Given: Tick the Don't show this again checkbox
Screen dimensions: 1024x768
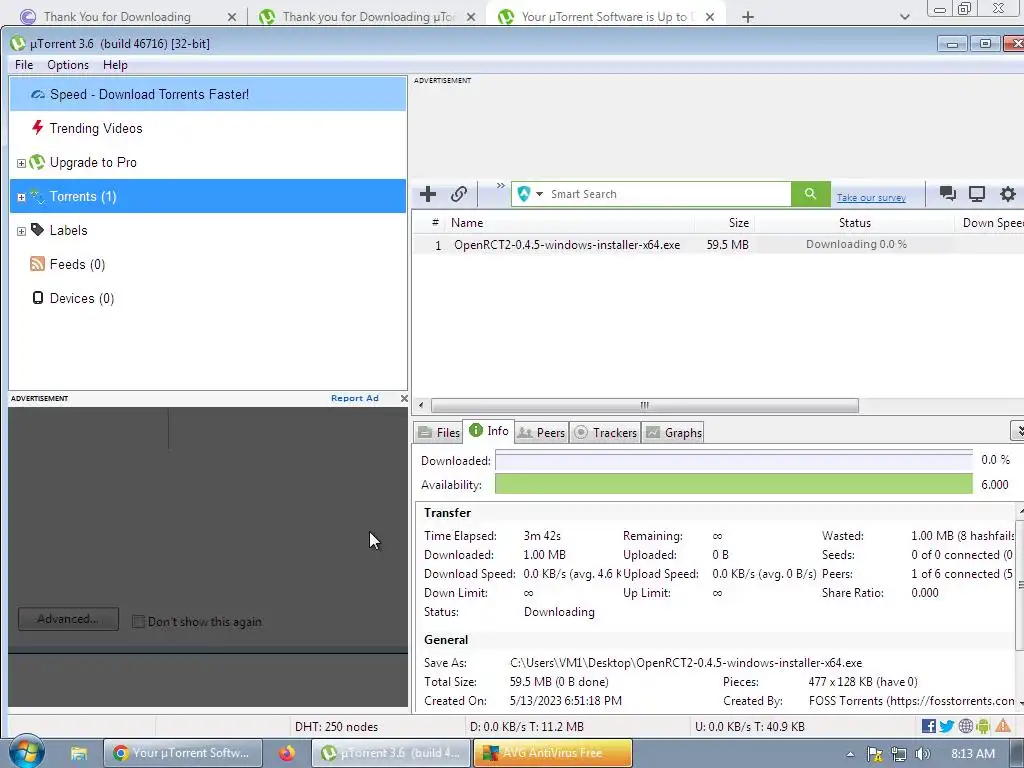Looking at the screenshot, I should tap(138, 621).
